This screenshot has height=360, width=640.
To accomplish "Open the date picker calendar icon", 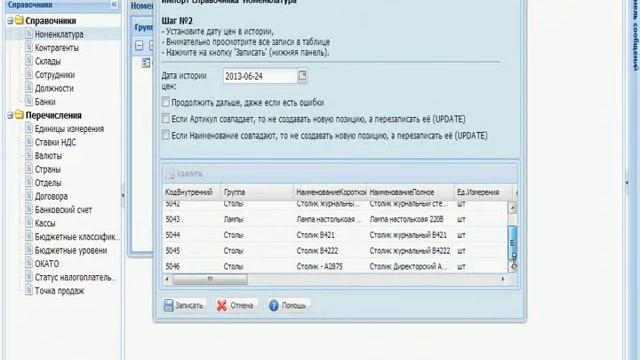I will tap(302, 76).
